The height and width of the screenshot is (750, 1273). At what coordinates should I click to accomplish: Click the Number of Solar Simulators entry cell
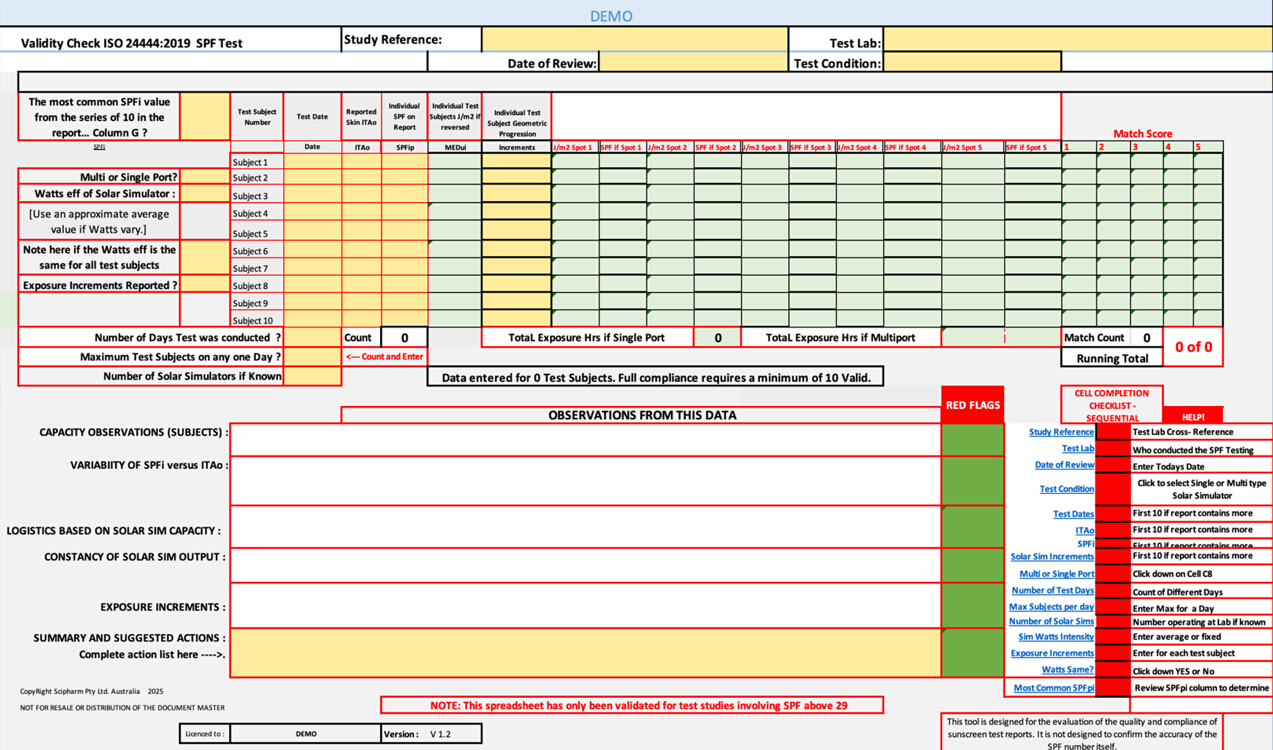coord(312,376)
